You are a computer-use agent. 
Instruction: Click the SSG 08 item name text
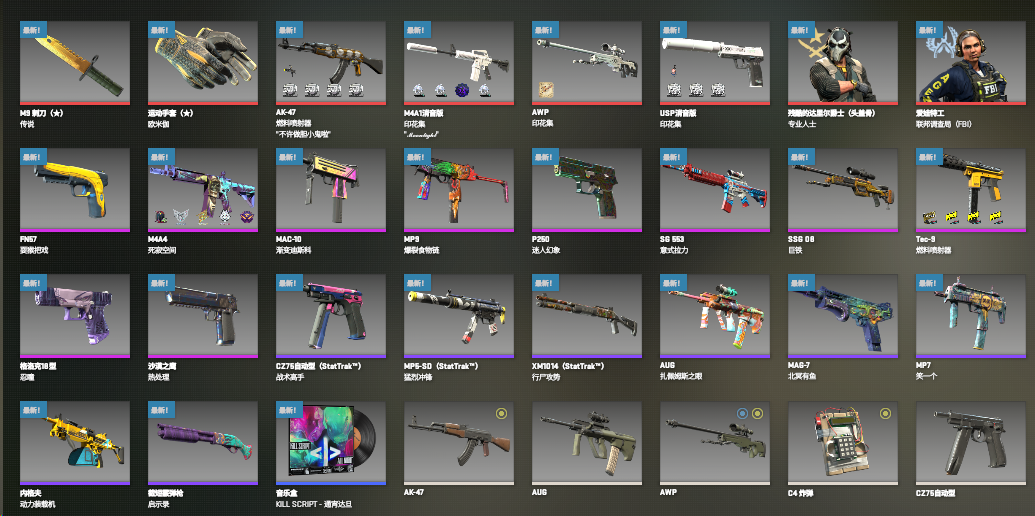(x=801, y=239)
